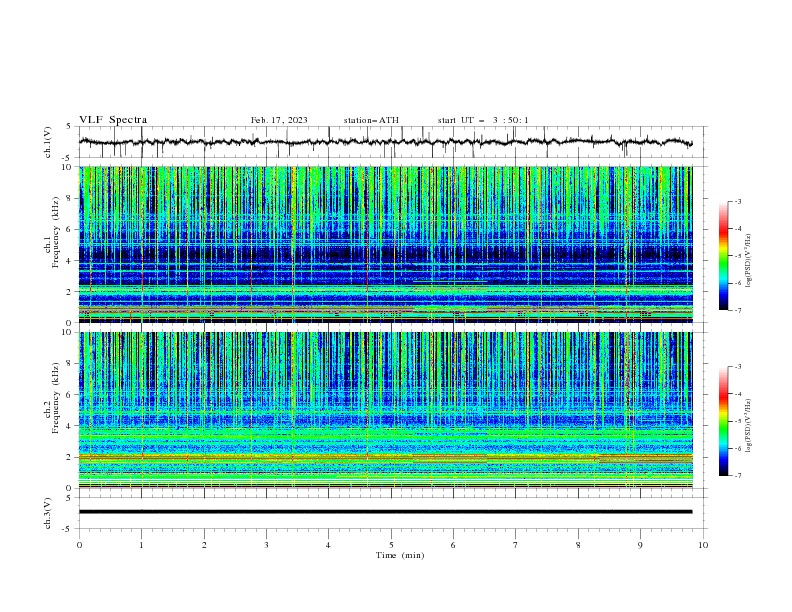Click the ch.2 colorbar log(PSD) label
The width and height of the screenshot is (792, 612).
(x=748, y=426)
